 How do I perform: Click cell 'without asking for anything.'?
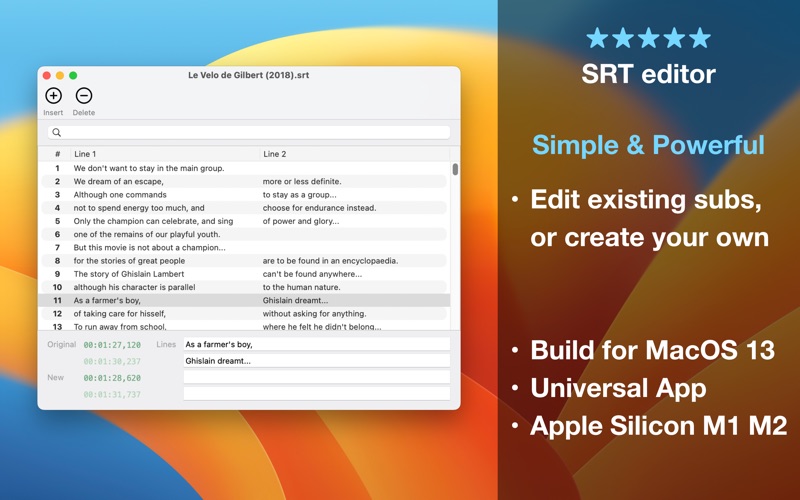(x=314, y=314)
